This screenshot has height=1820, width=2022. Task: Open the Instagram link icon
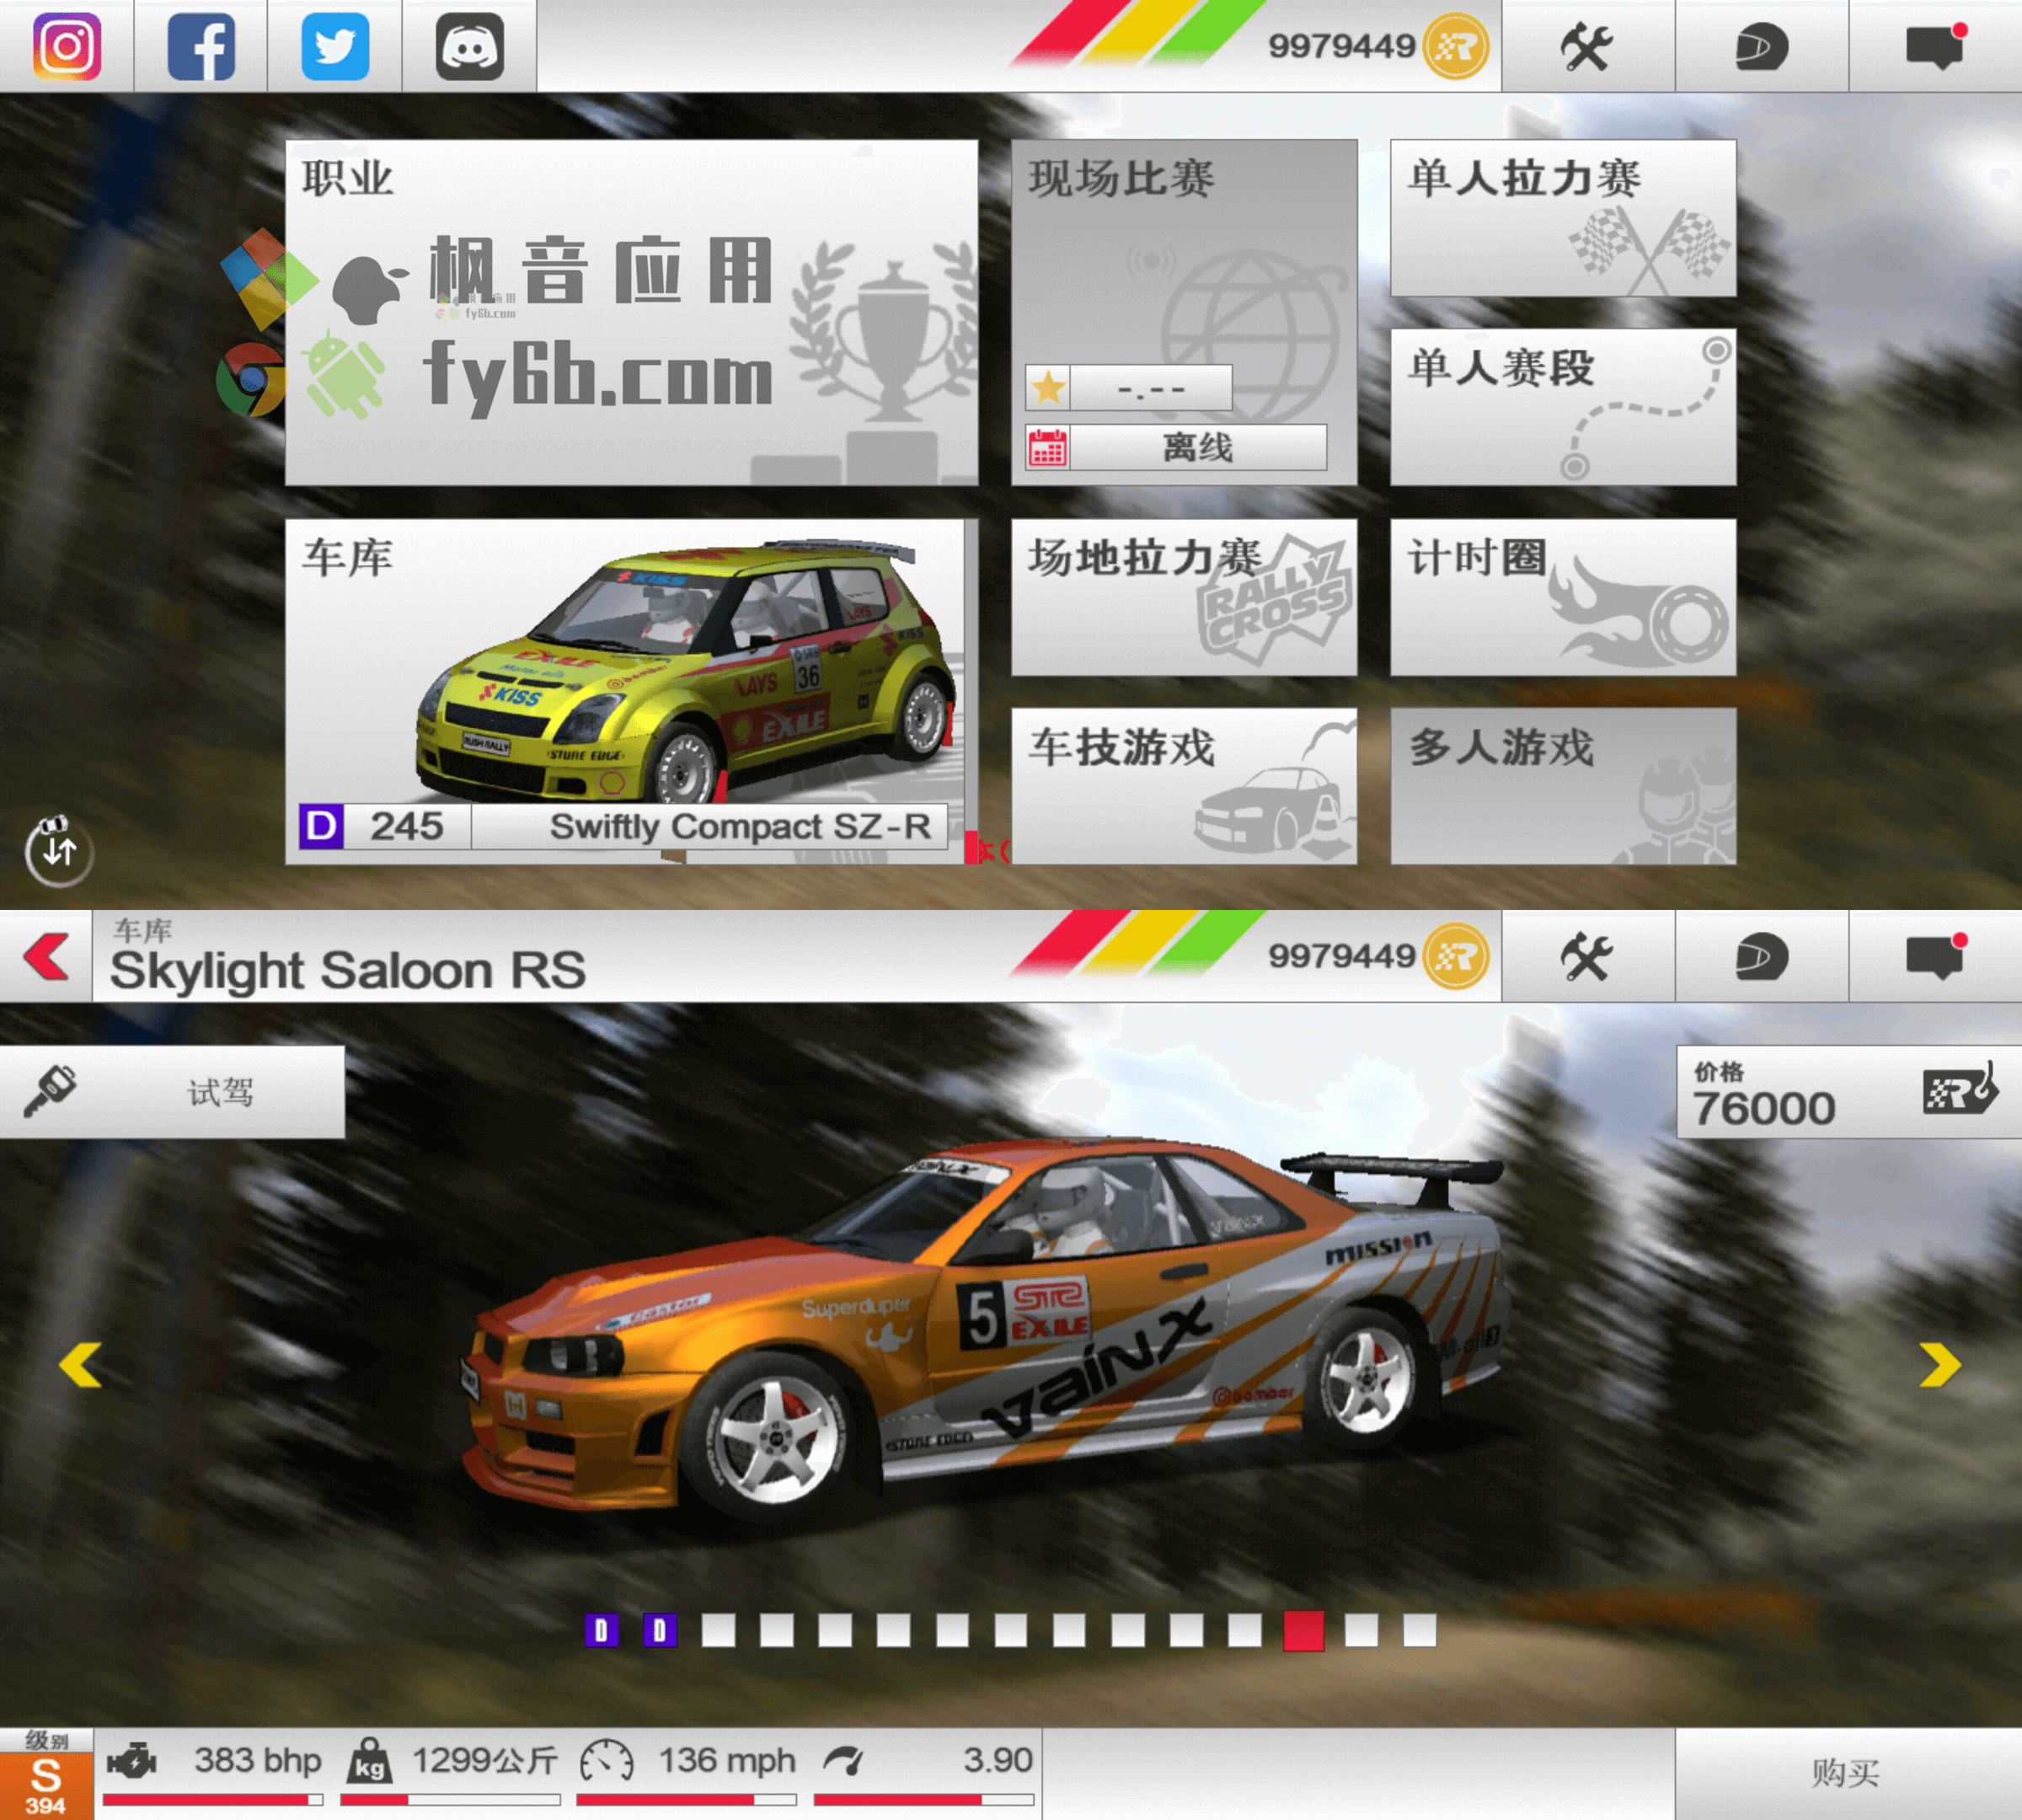[x=67, y=46]
